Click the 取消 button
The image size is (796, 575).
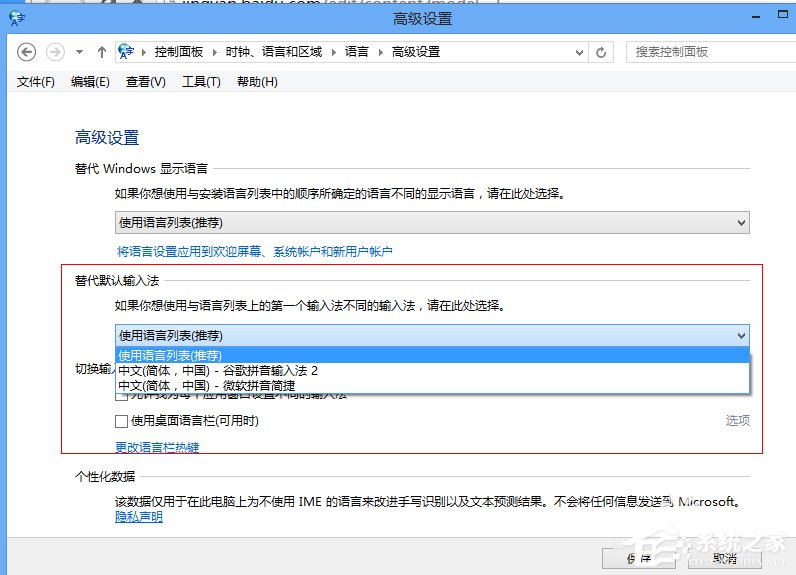tap(725, 558)
